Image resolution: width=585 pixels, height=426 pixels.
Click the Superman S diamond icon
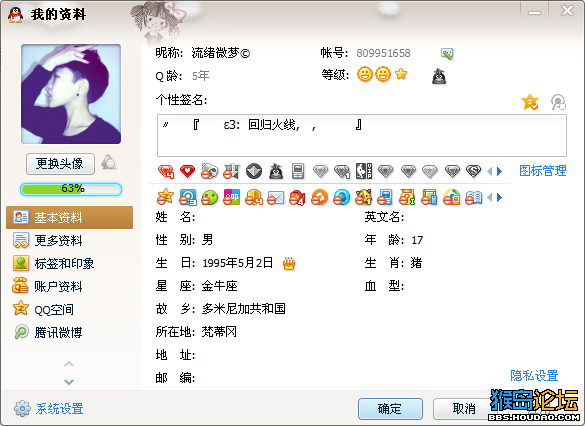pos(473,171)
